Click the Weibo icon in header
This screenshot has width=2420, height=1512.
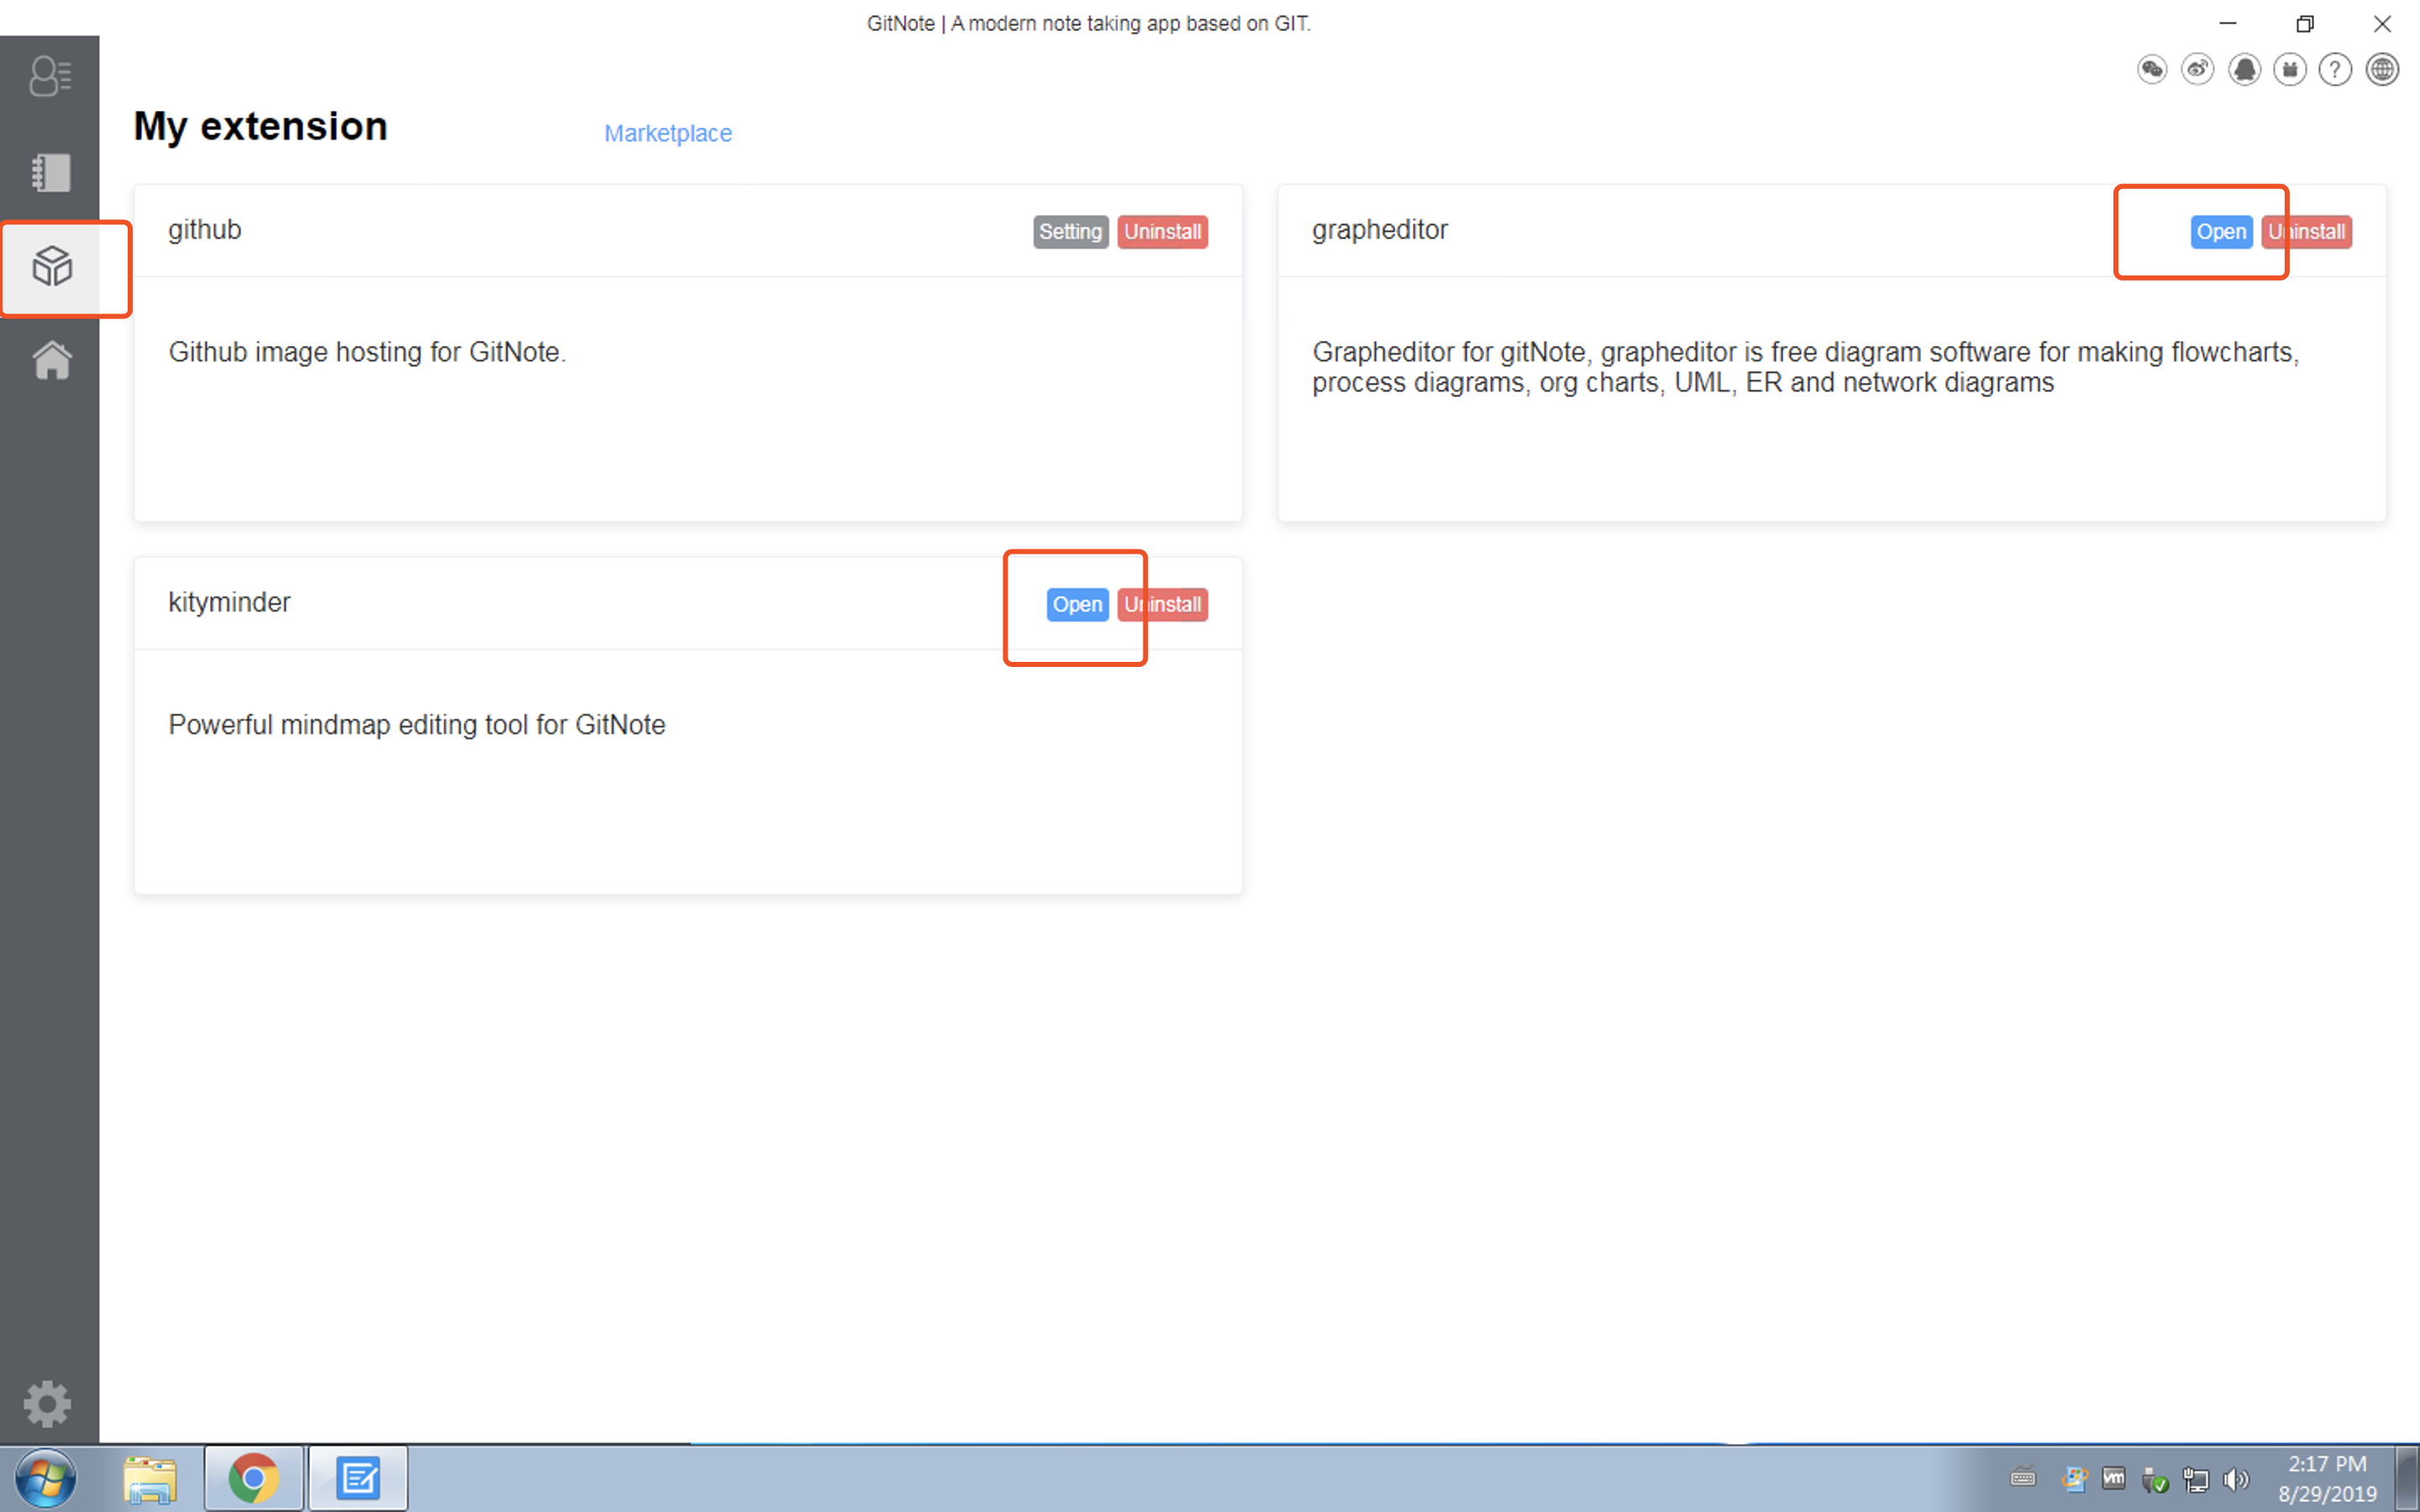(x=2197, y=70)
